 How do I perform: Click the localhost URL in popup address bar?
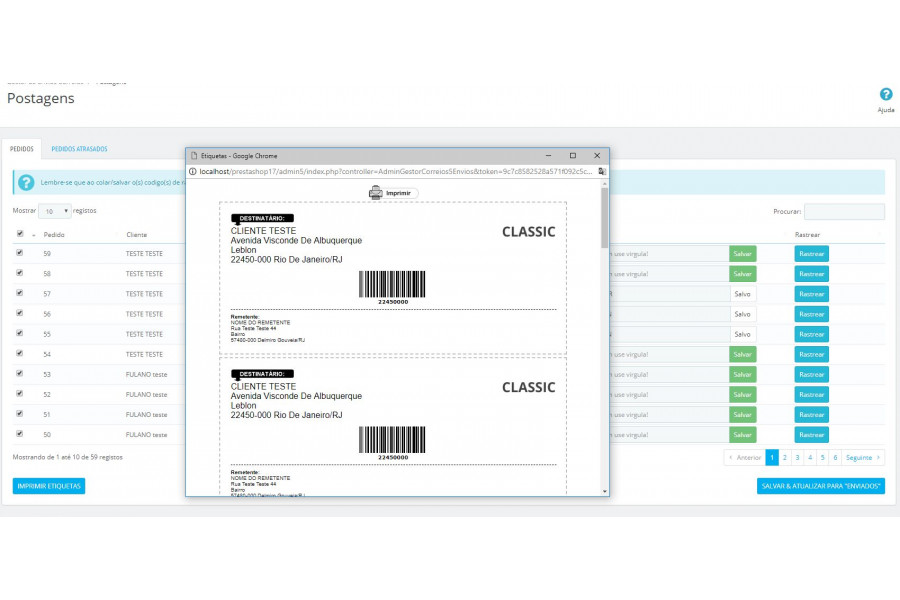coord(396,171)
